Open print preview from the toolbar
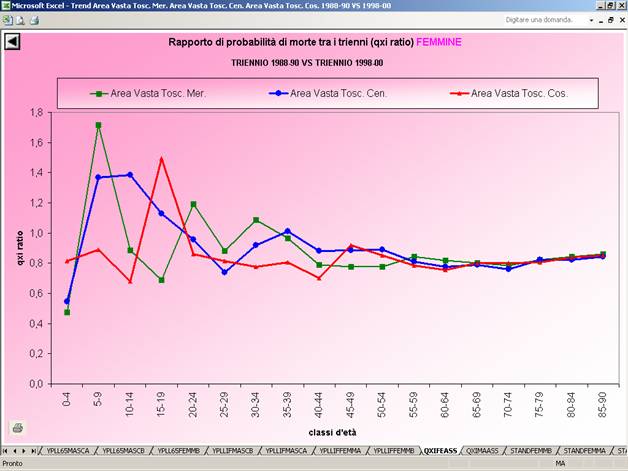Viewport: 628px width, 471px height. click(x=20, y=20)
